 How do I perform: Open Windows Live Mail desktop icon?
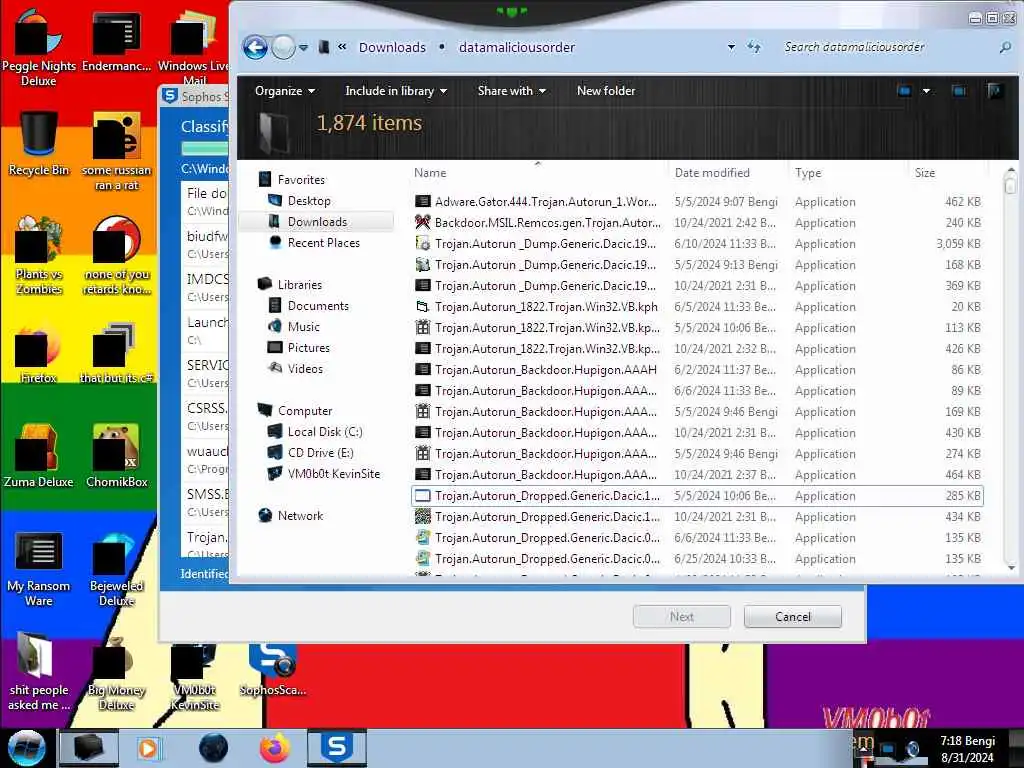[194, 49]
